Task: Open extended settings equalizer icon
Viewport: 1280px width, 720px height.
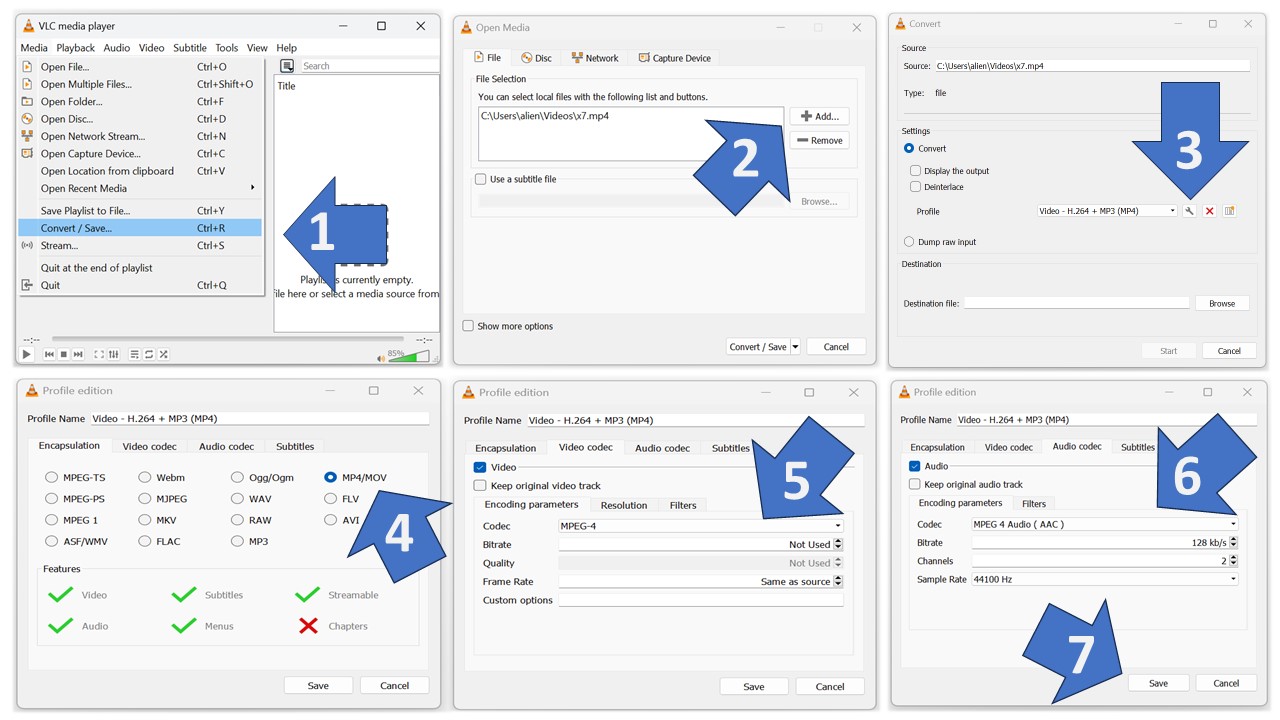Action: [114, 355]
